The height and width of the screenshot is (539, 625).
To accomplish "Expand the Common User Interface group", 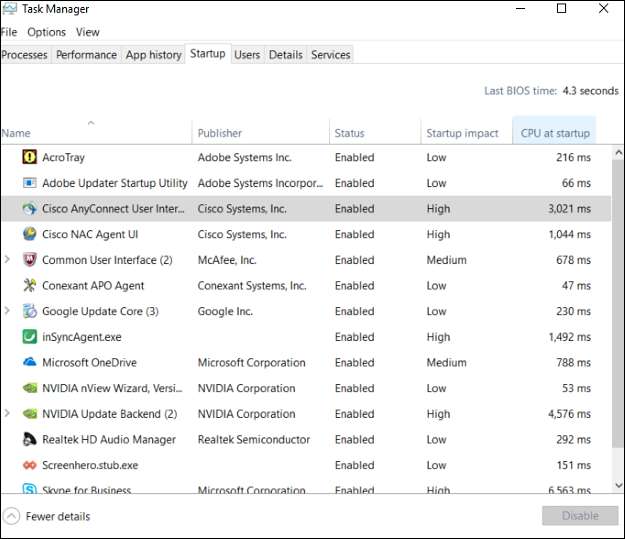I will pos(8,260).
